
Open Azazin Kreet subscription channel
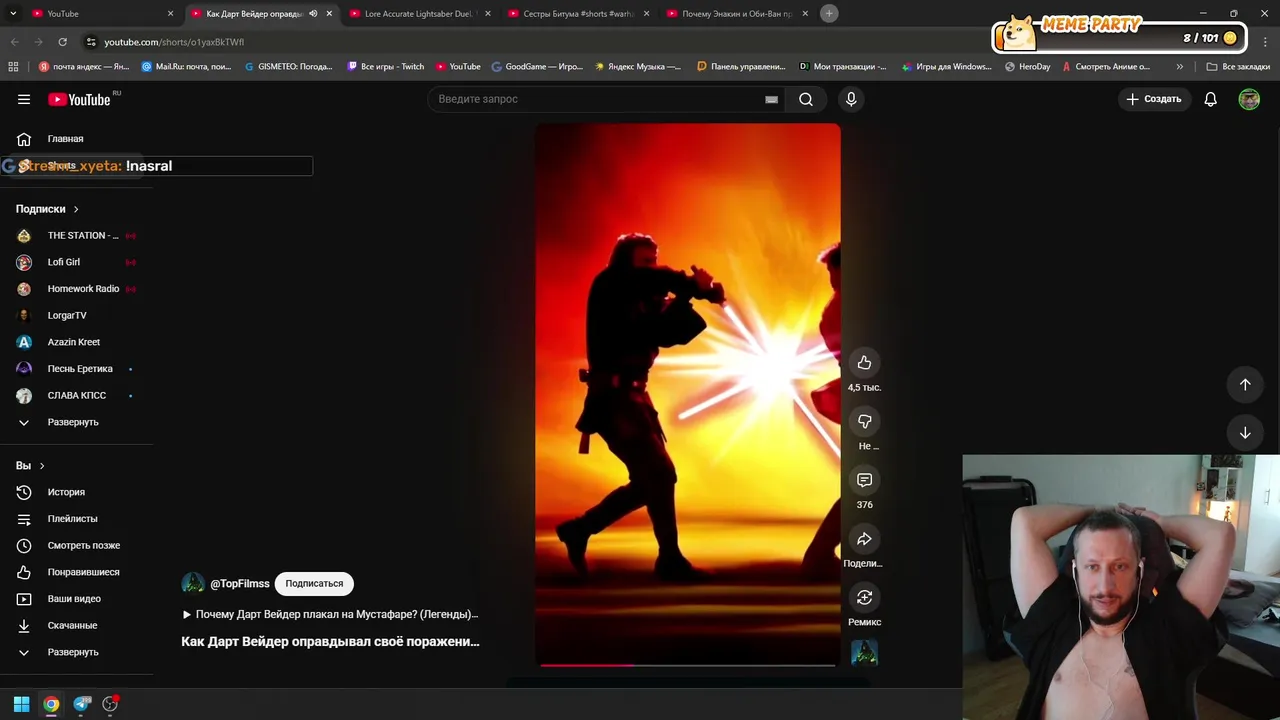coord(76,342)
